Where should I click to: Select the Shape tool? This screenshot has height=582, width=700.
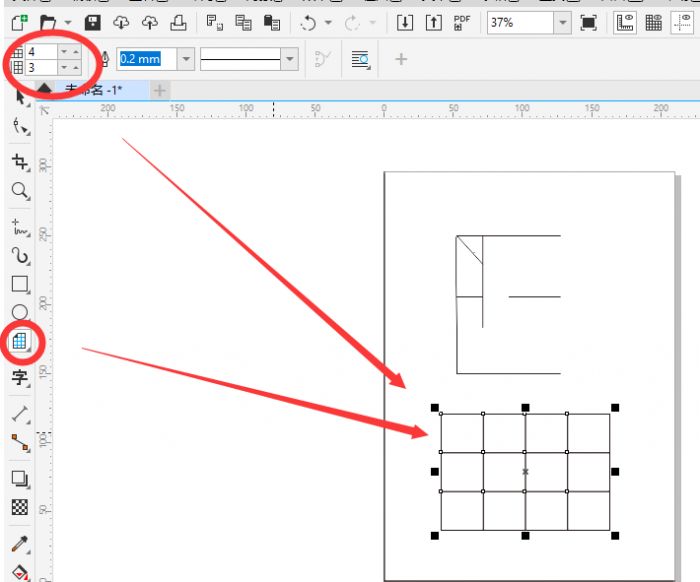(x=21, y=127)
